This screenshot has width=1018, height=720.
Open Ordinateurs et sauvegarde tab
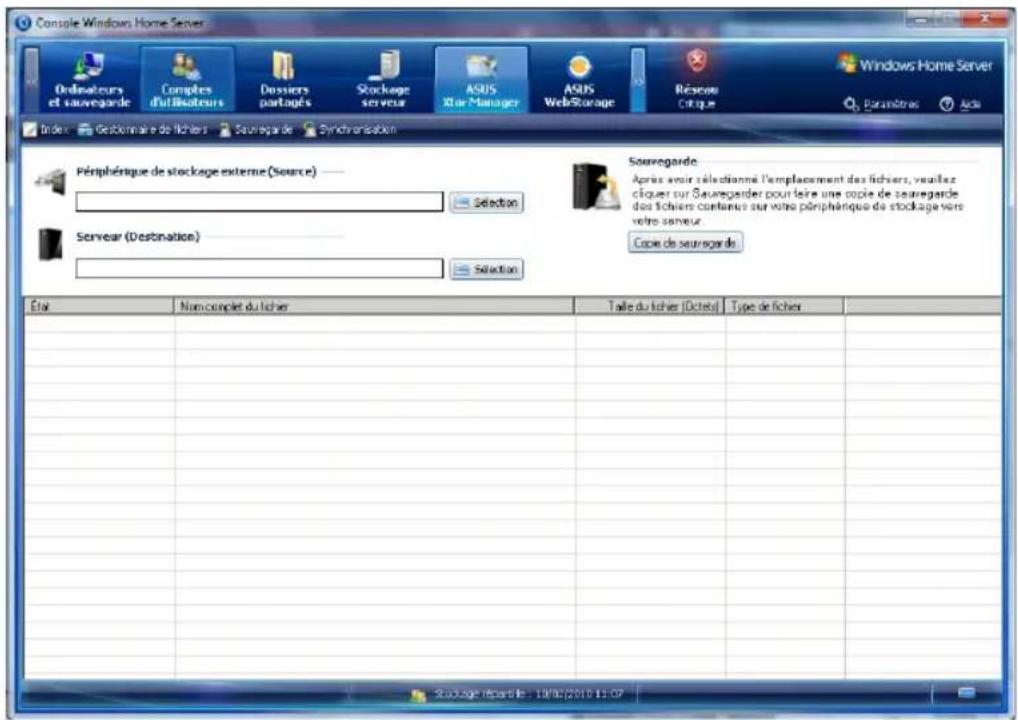tap(89, 80)
